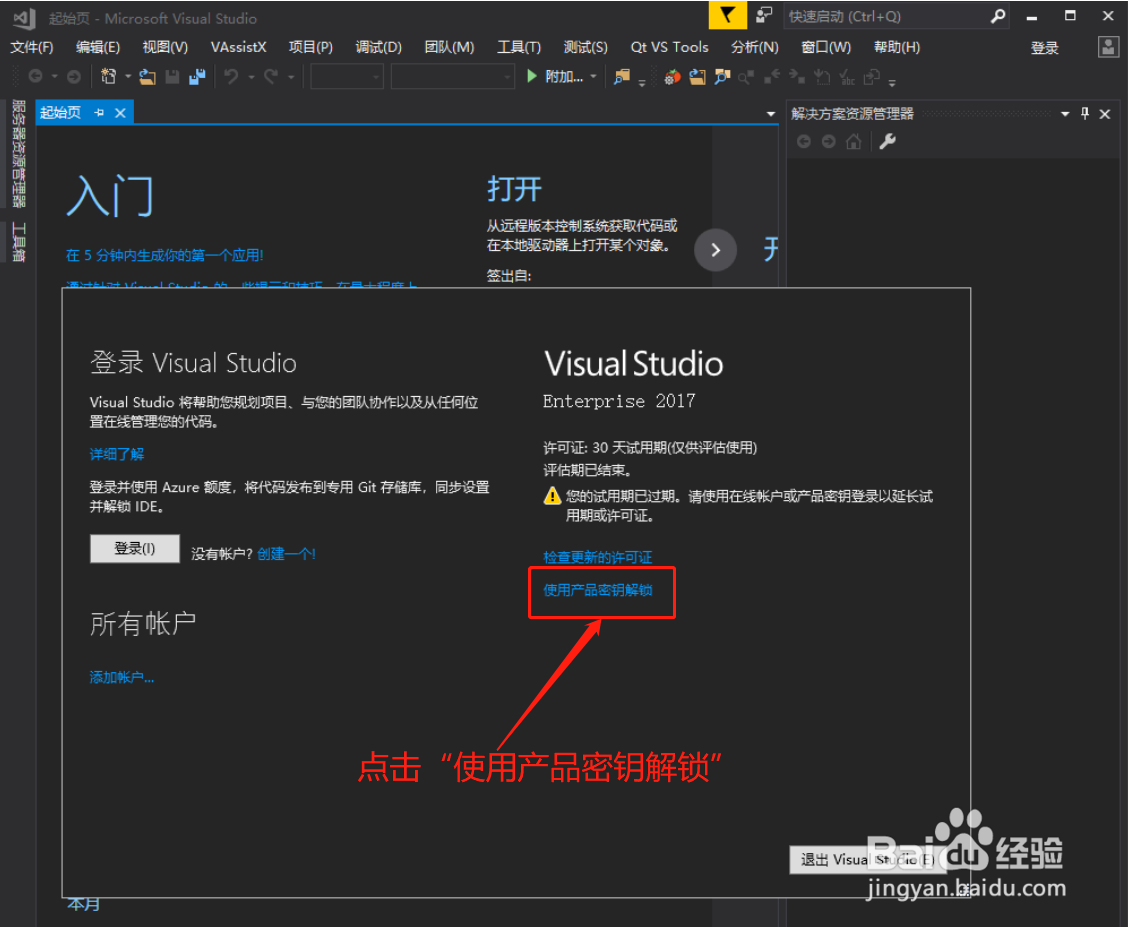Click the Save (single floppy disk) icon
Image resolution: width=1128 pixels, height=927 pixels.
[173, 76]
